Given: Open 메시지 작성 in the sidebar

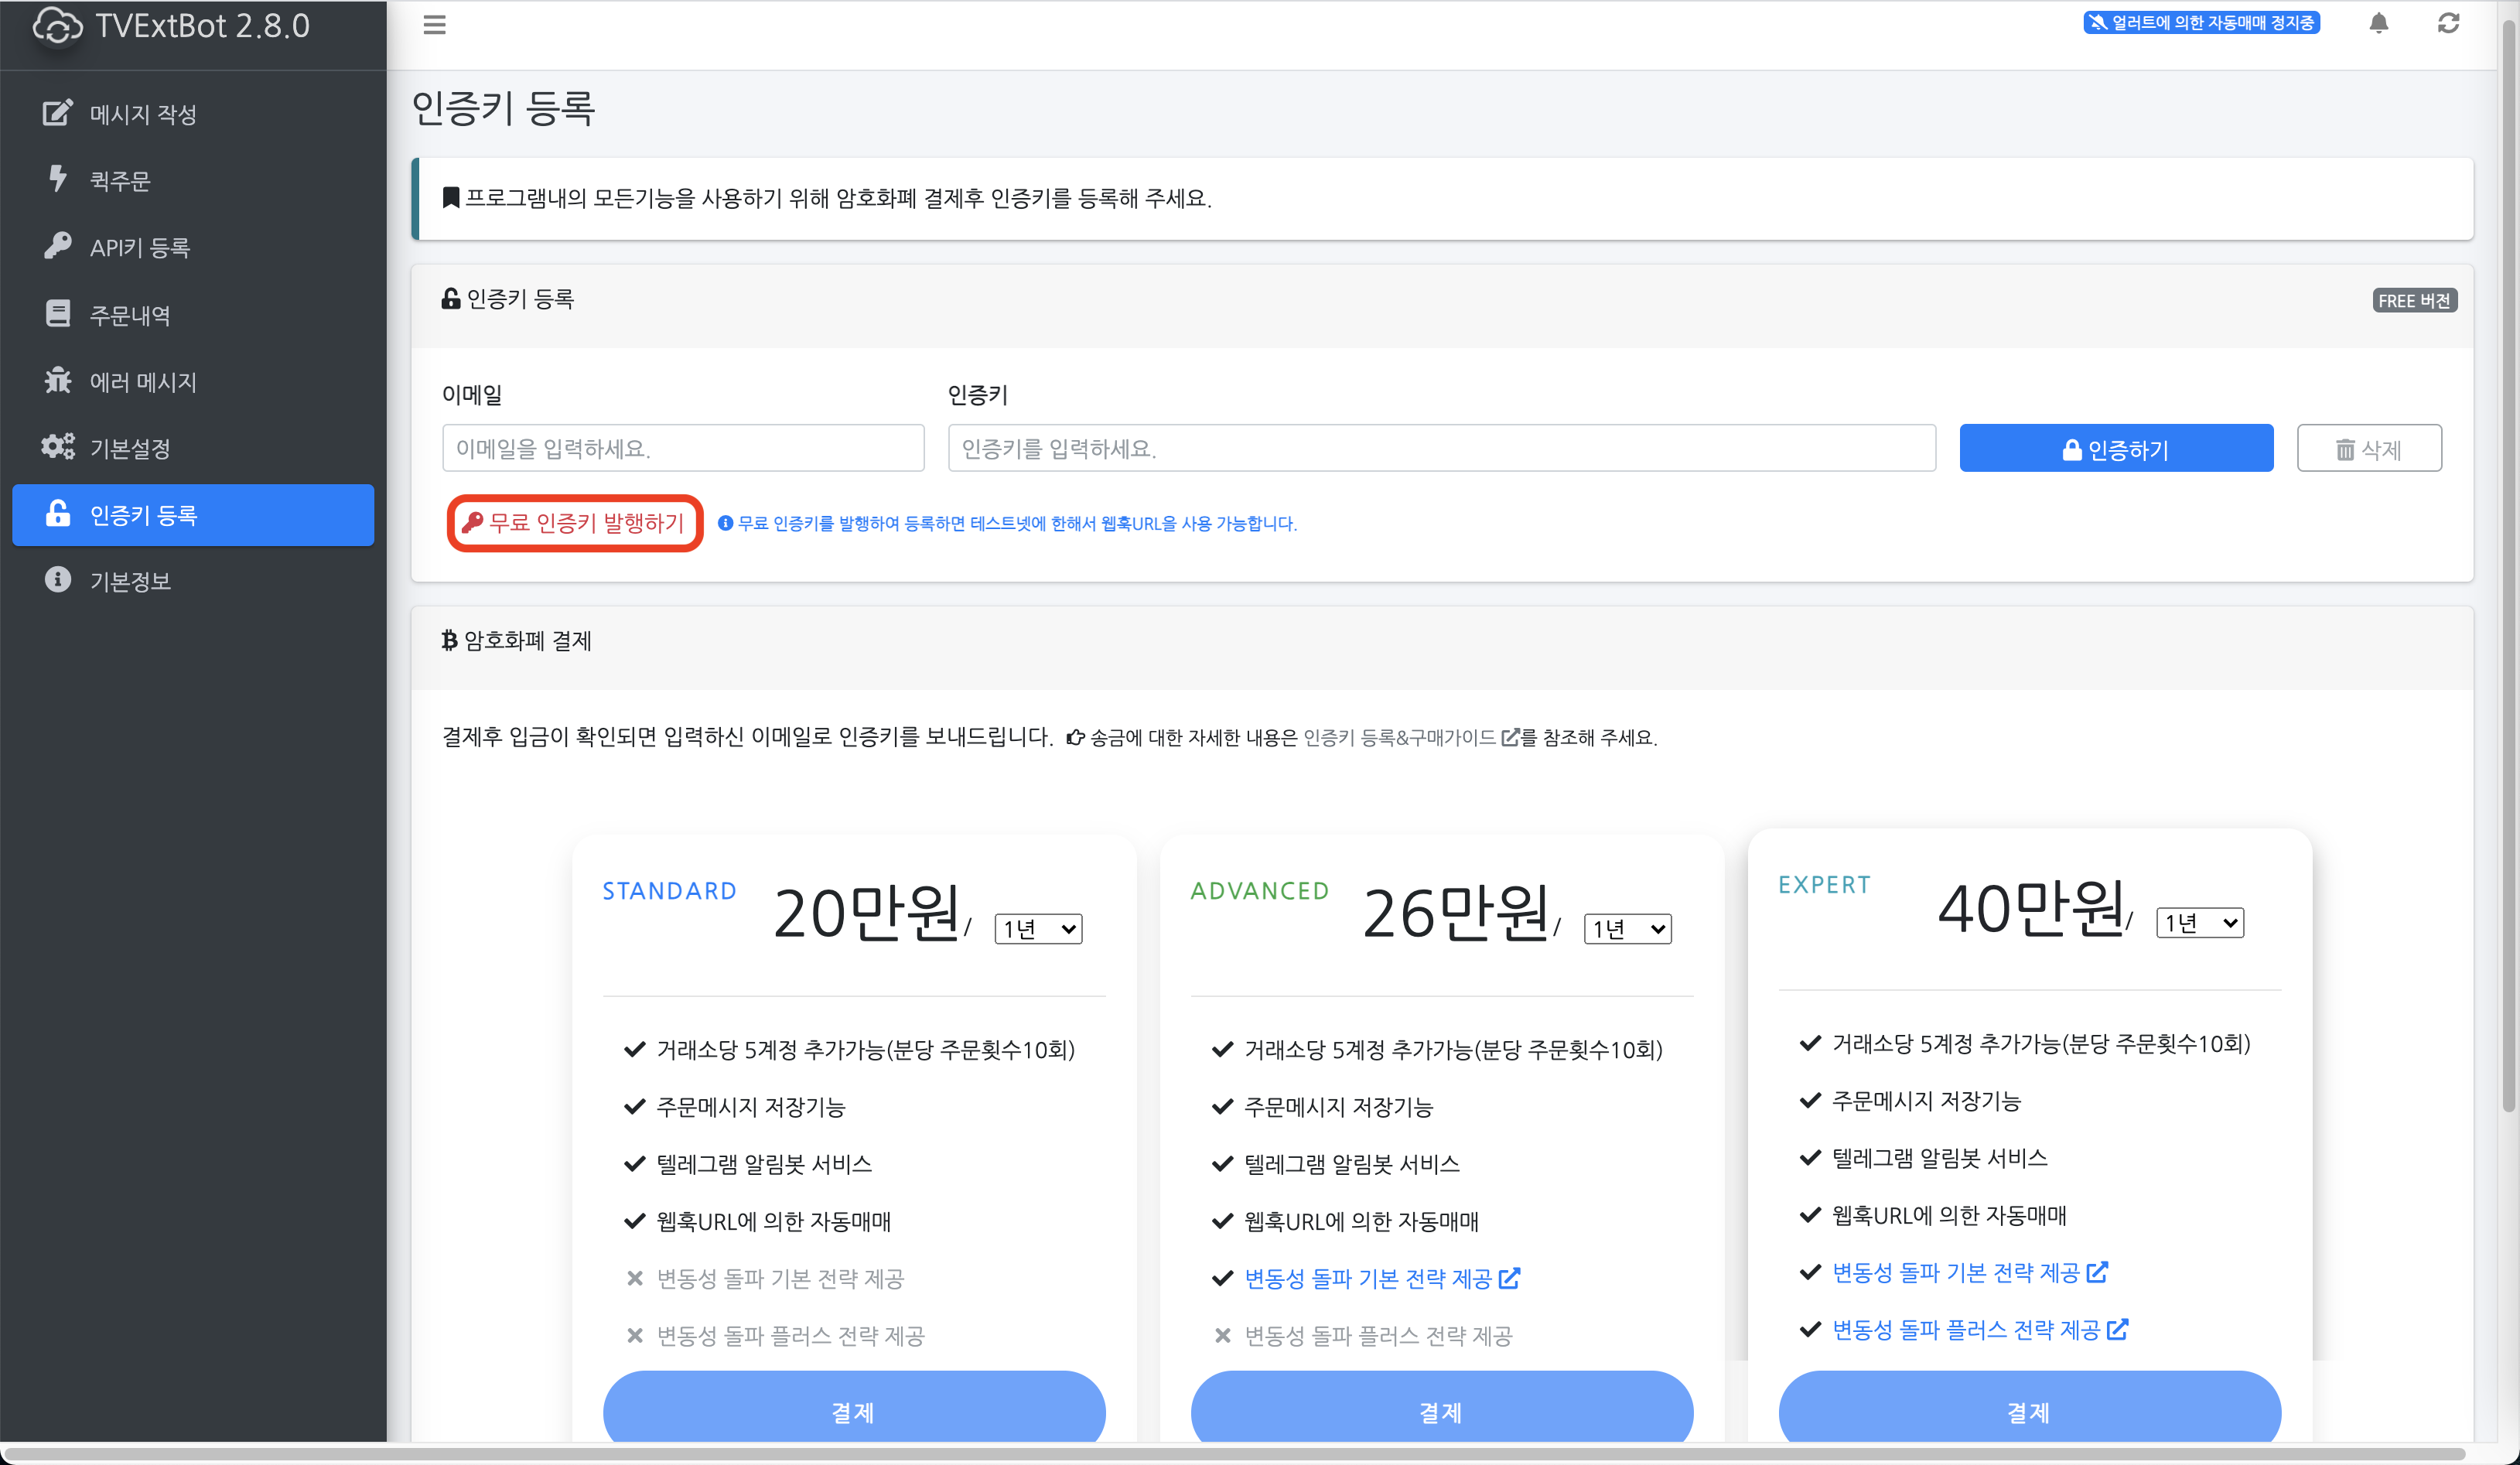Looking at the screenshot, I should pos(193,114).
